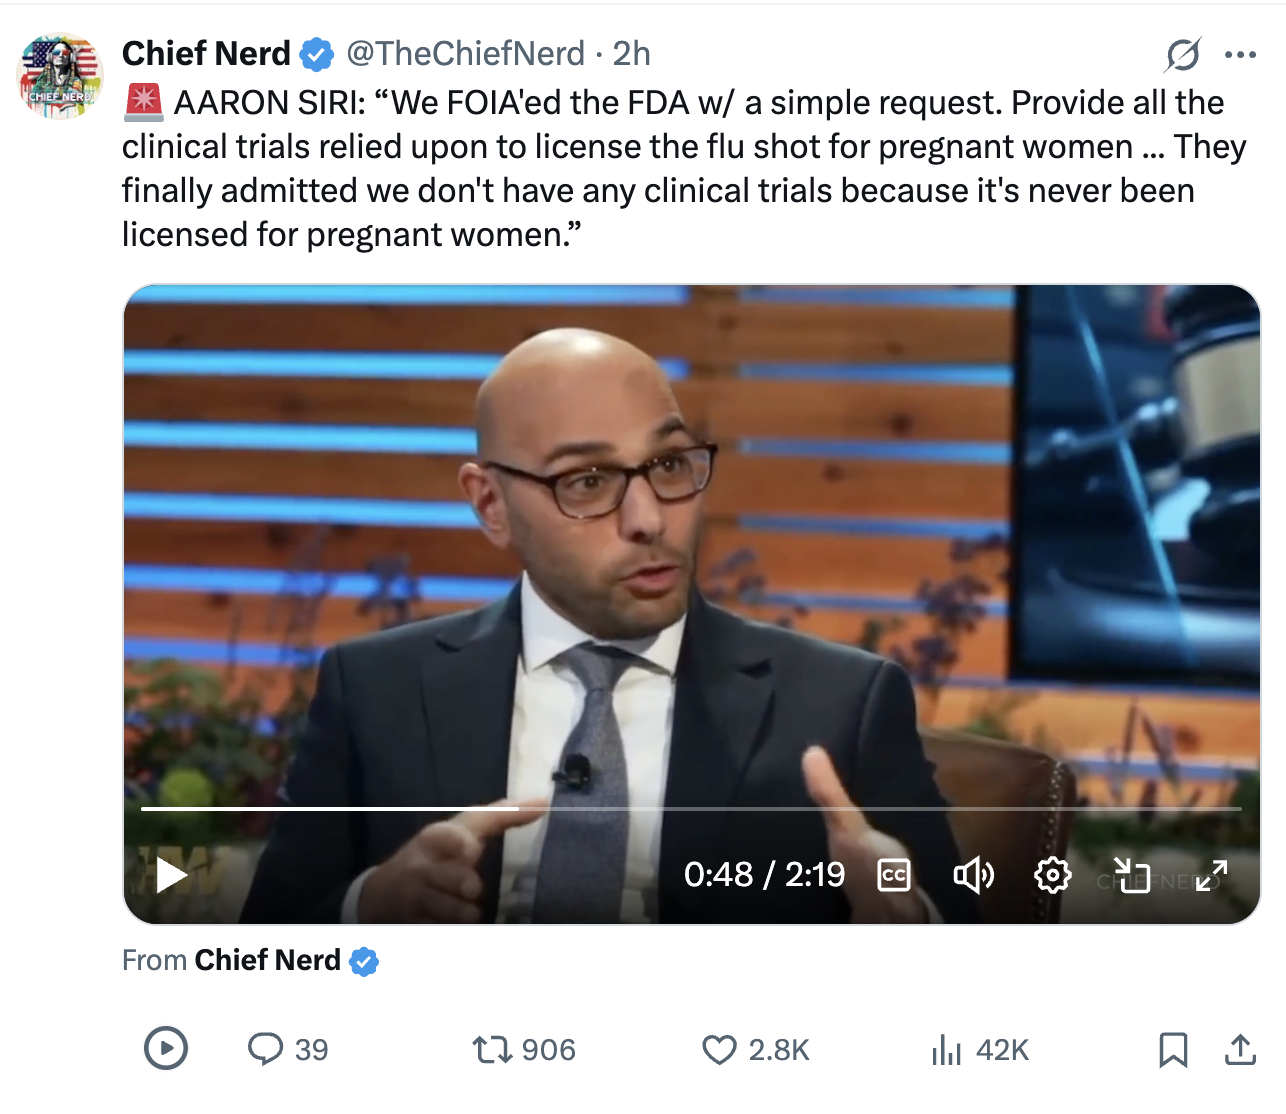Bookmark this tweet

coord(1173,1050)
